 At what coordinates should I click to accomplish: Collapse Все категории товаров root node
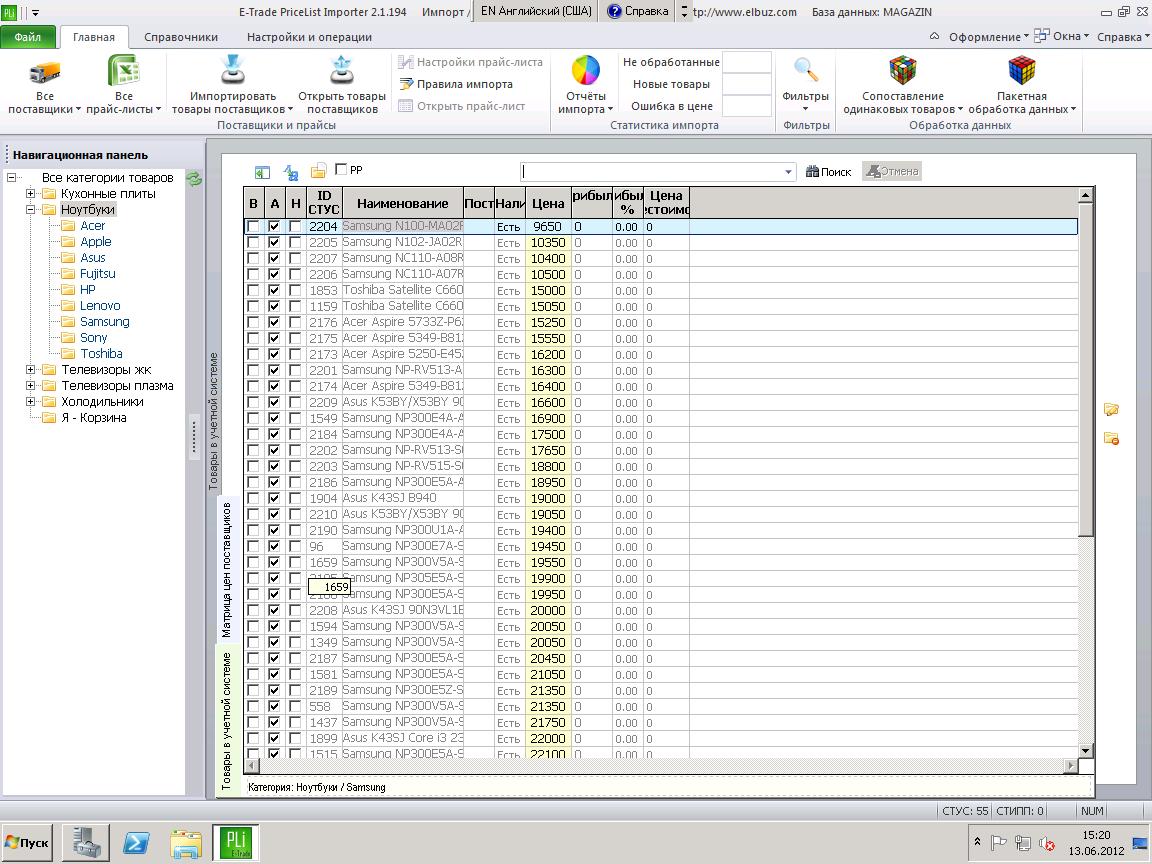[11, 178]
